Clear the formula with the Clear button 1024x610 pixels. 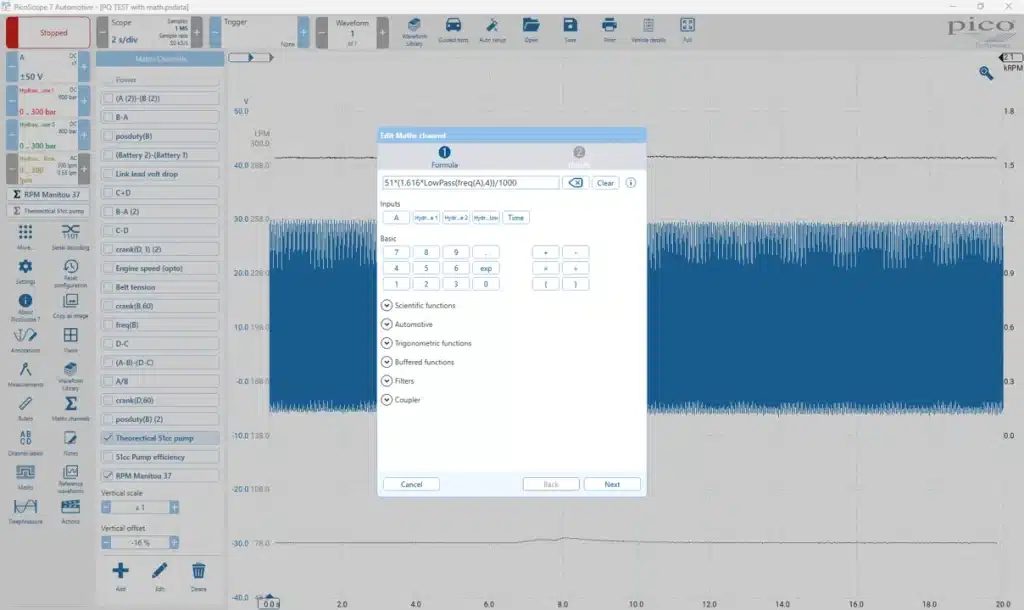[x=605, y=183]
